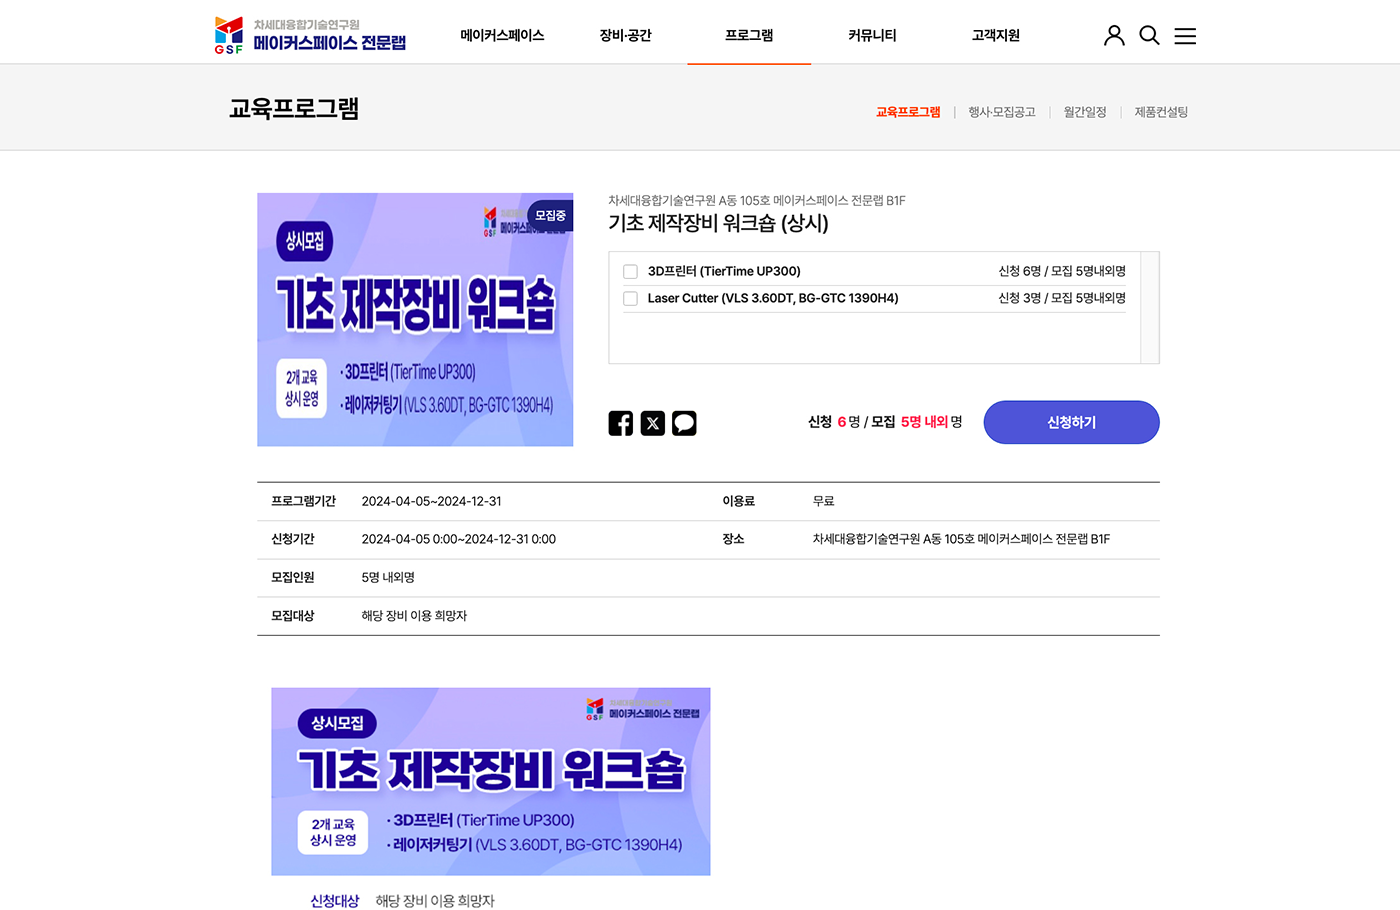This screenshot has height=910, width=1400.
Task: Open the user account icon
Action: click(1114, 36)
